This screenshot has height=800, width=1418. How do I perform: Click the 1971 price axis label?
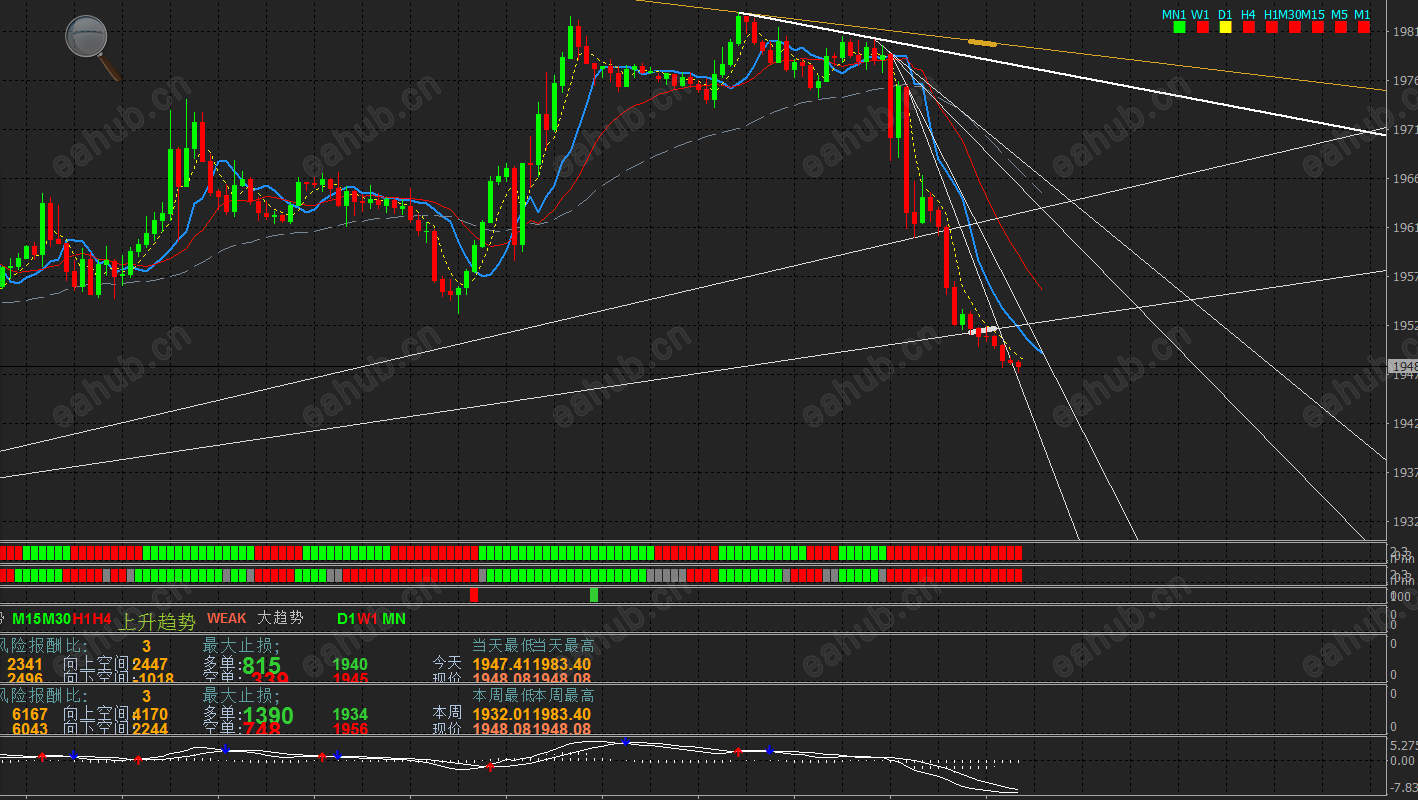[1406, 130]
